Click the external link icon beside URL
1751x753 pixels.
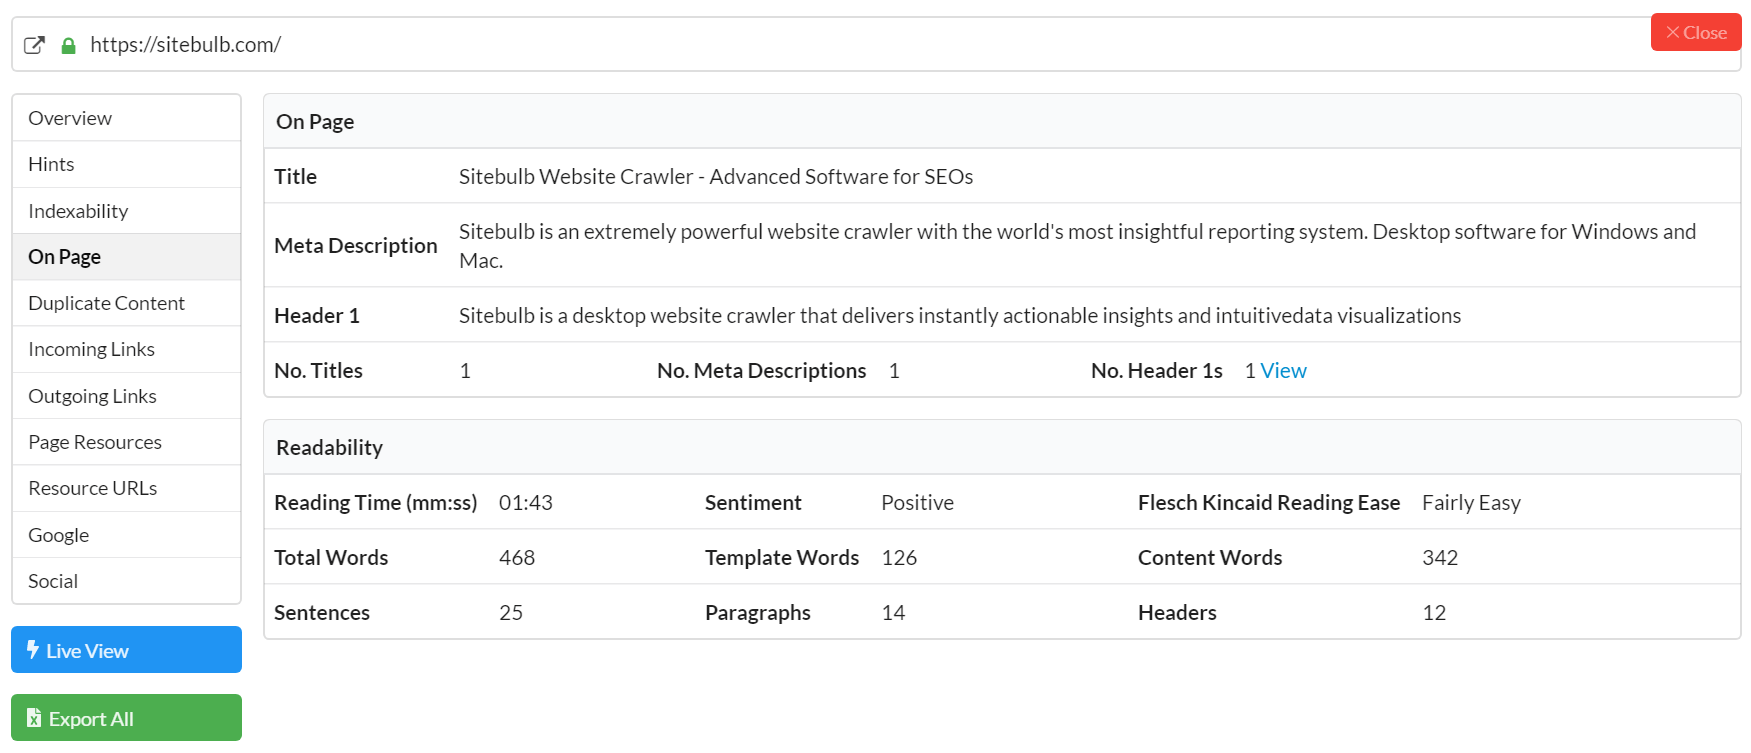[34, 45]
